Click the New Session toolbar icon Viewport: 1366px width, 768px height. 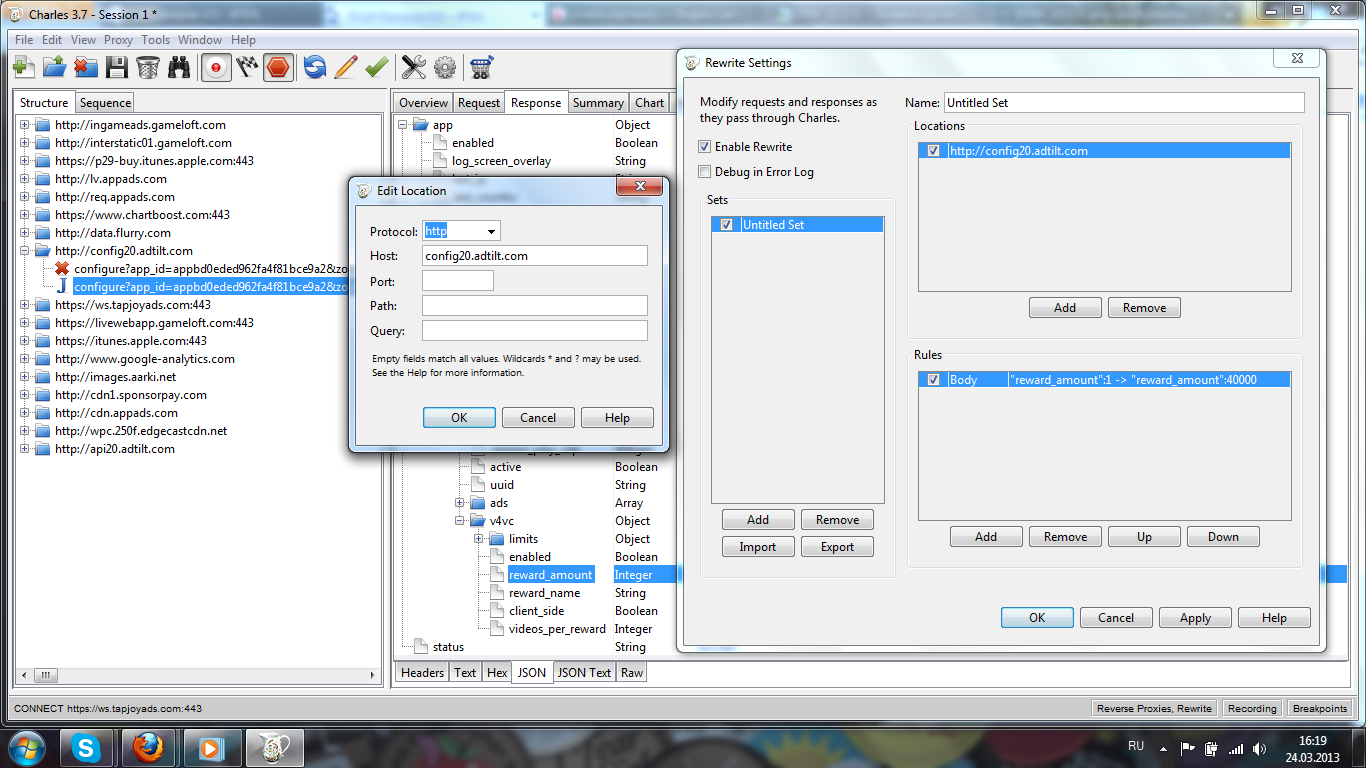point(24,67)
